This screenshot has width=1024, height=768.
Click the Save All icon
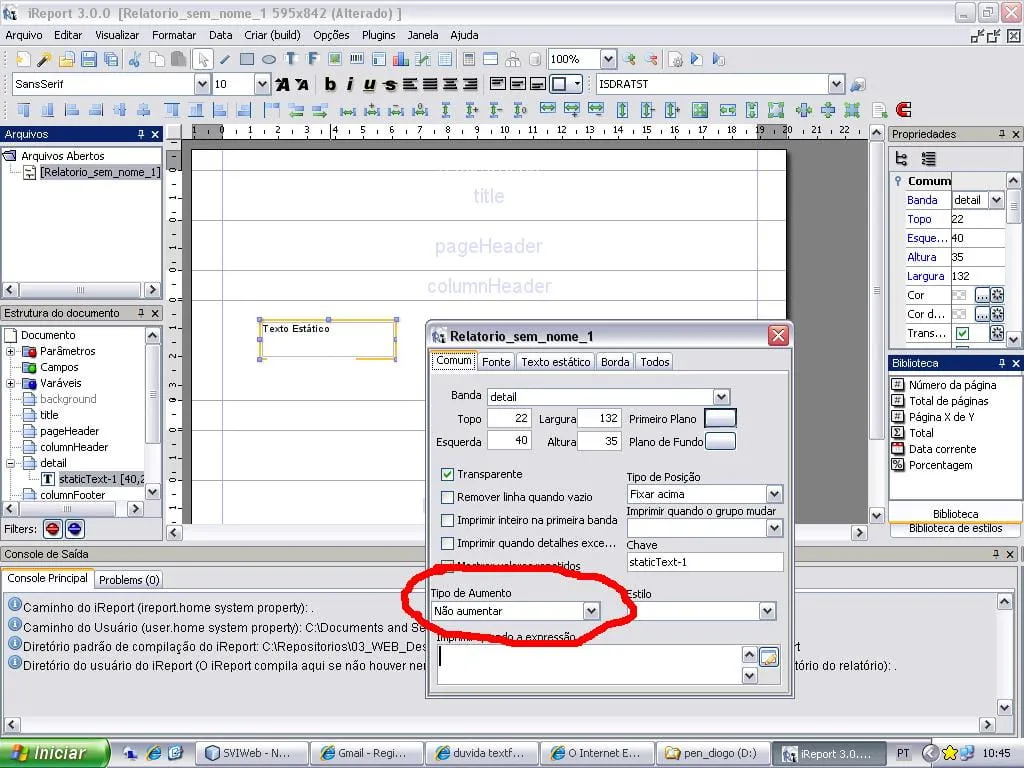(111, 60)
